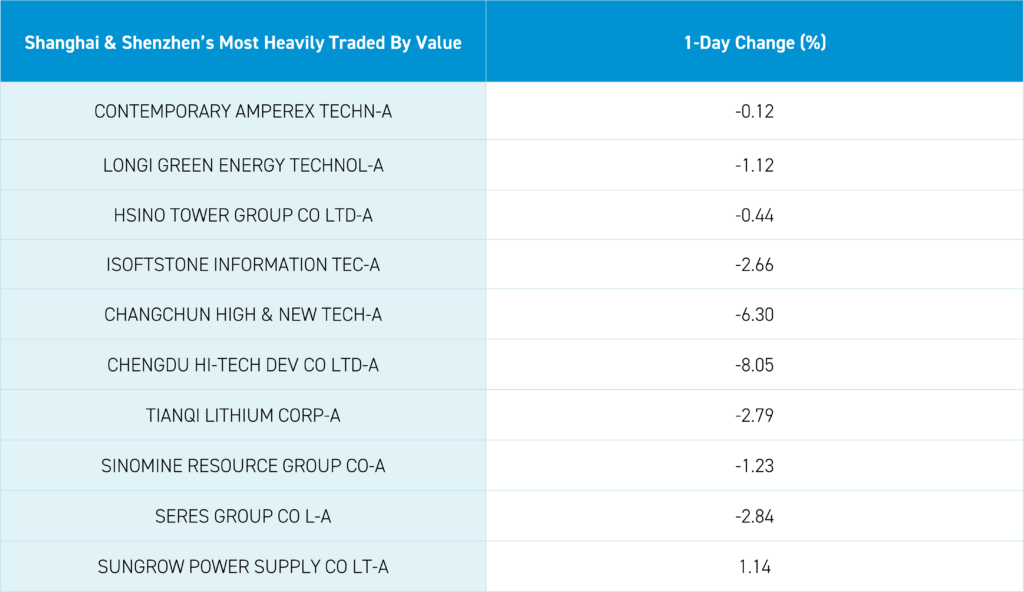Click CHANGCHUN HIGH & NEW TECH-A cell
The height and width of the screenshot is (592, 1024).
(243, 315)
